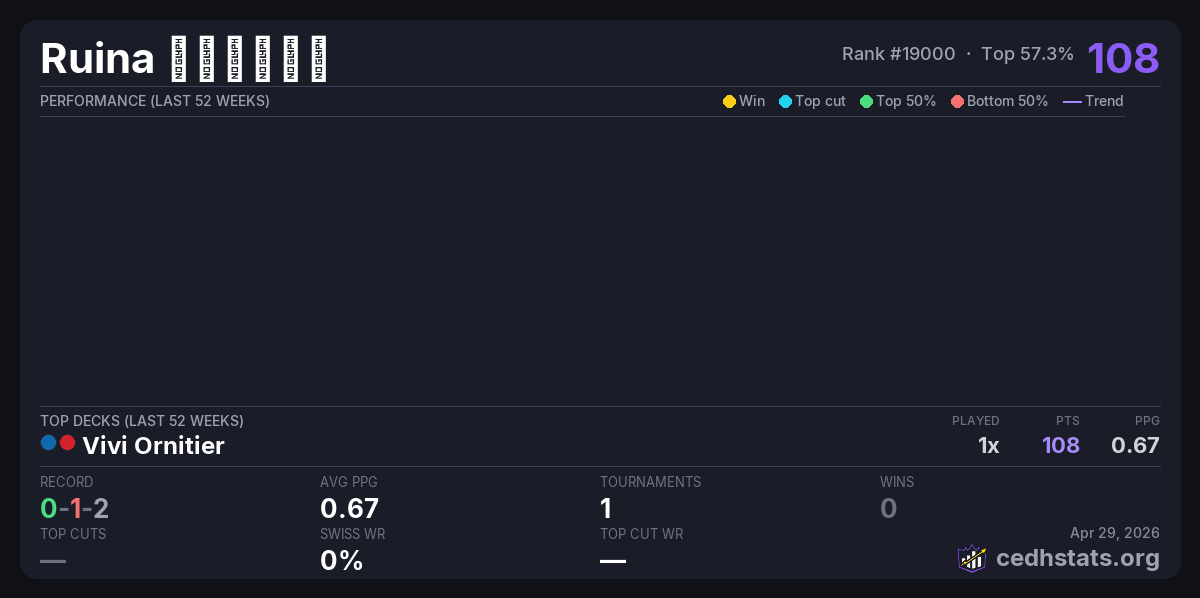Open the Vivi Ornitier deck entry

(153, 445)
